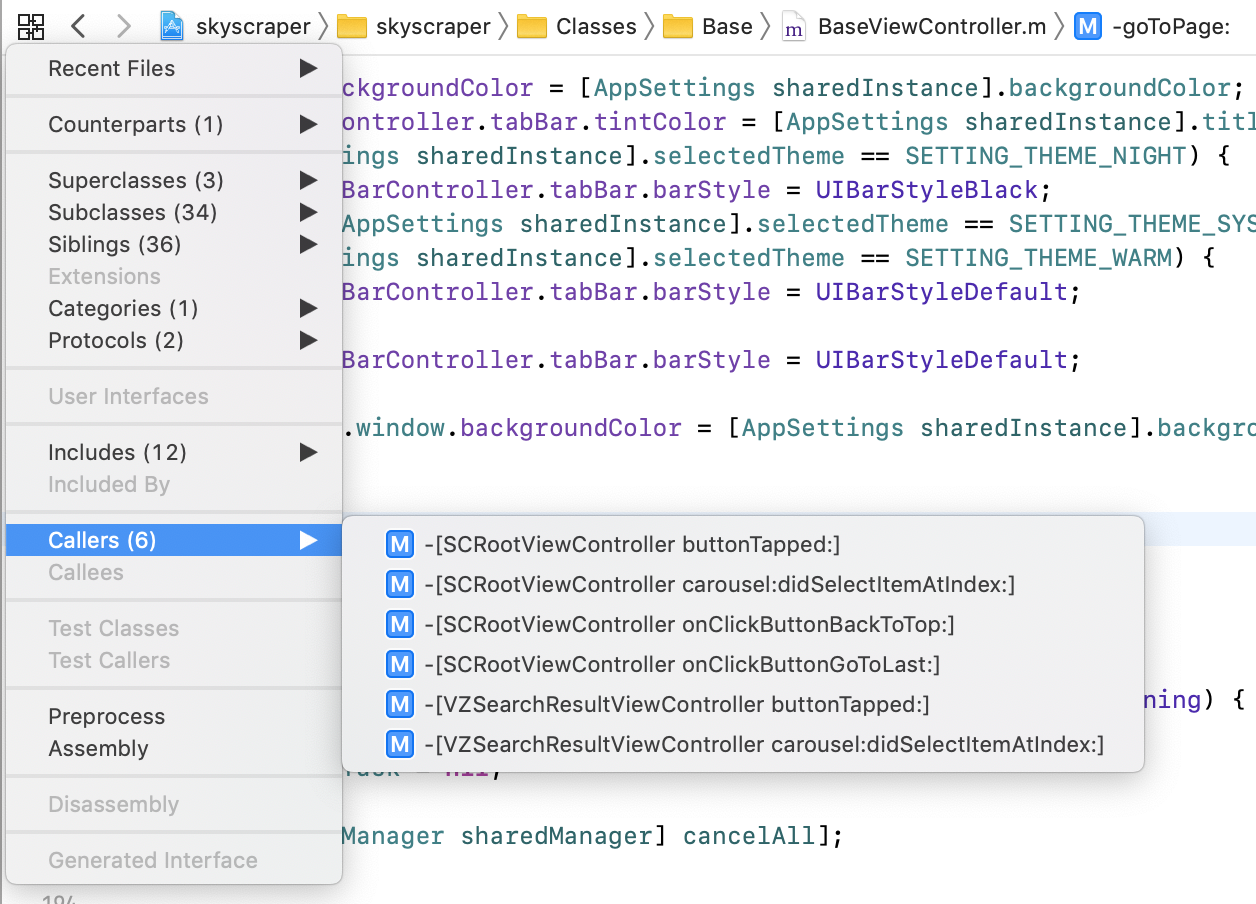Jump to SCRootViewController onClickButtonBackToTop: caller
This screenshot has width=1256, height=904.
(689, 625)
